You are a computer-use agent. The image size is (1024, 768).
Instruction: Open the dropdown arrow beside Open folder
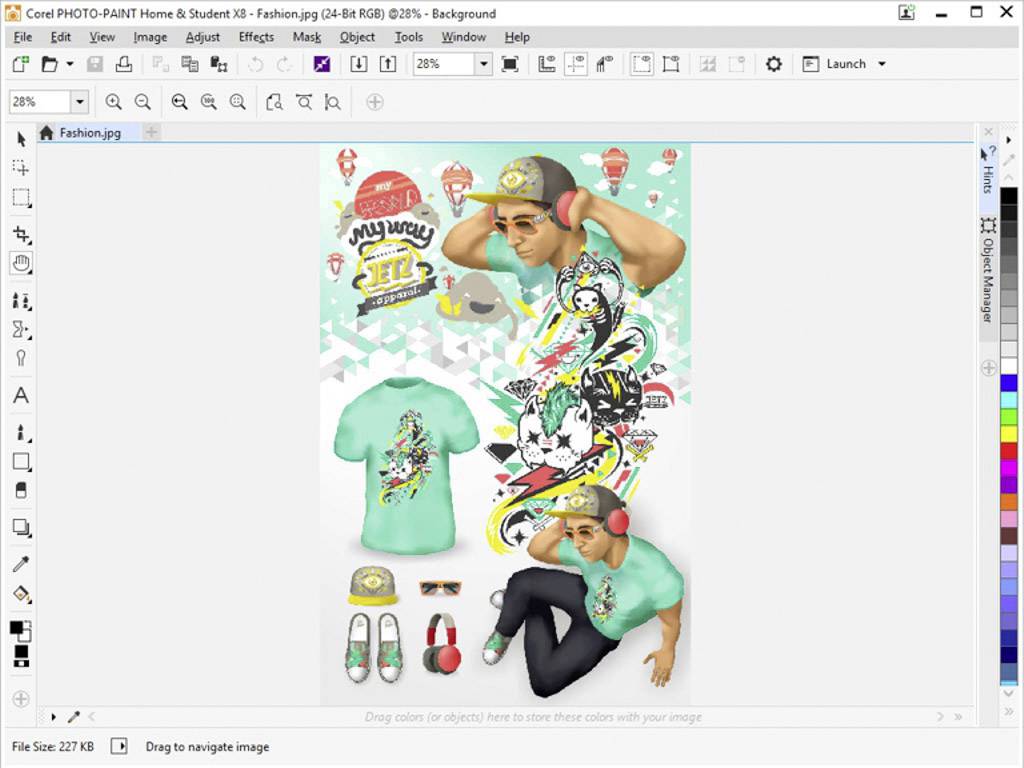click(70, 64)
